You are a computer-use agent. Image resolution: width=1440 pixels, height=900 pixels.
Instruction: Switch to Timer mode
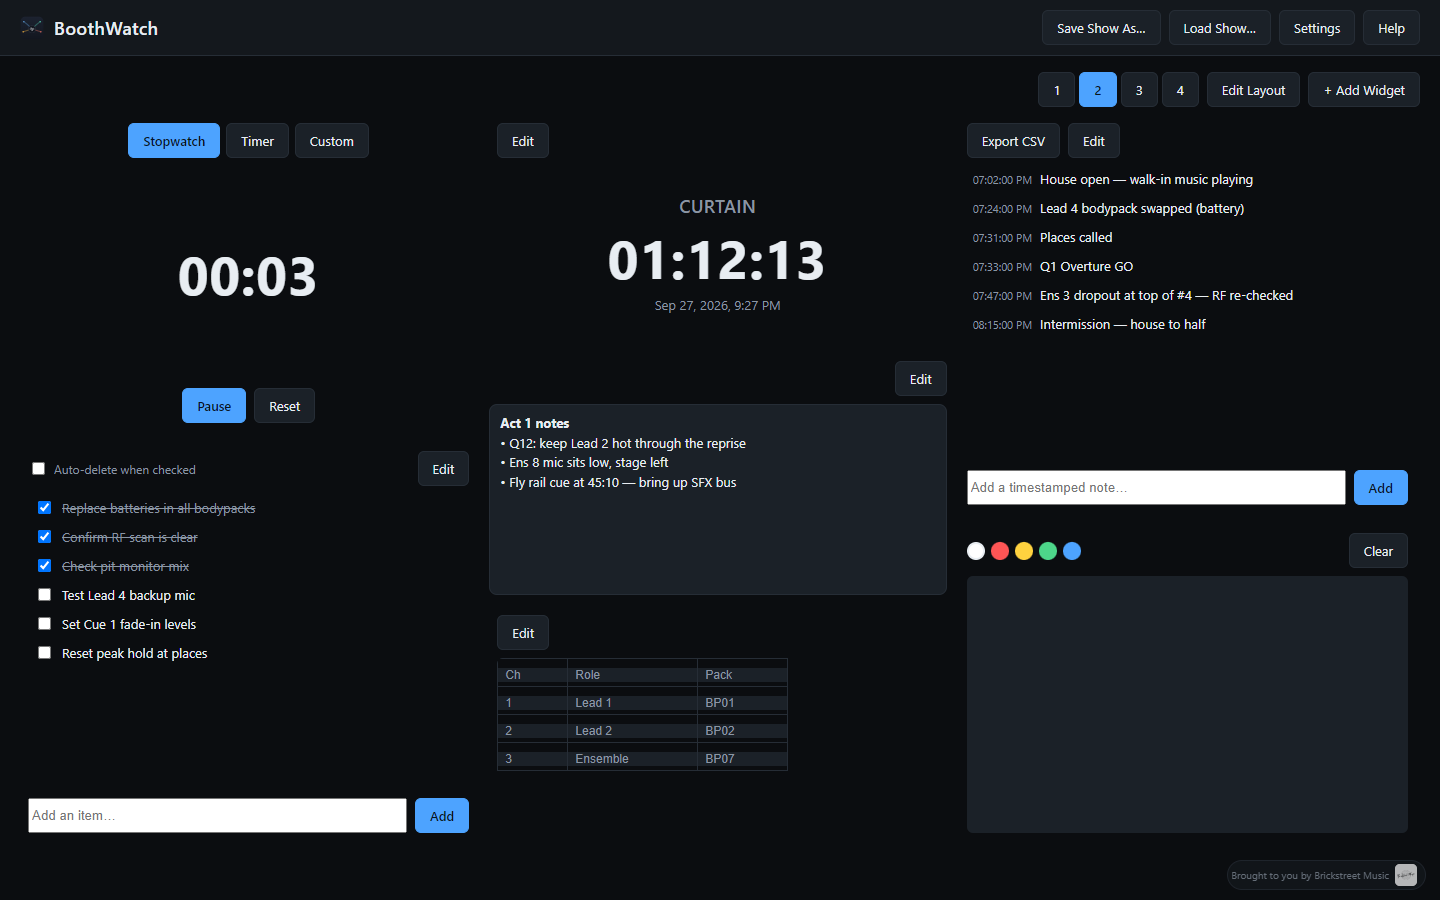pos(257,141)
